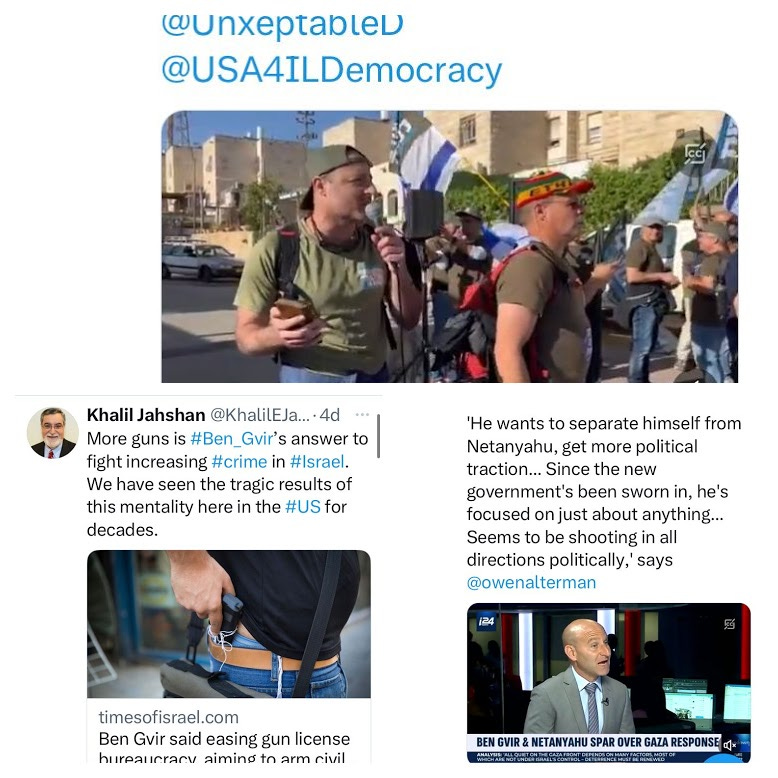Follow the #crime hashtag
This screenshot has height=778, width=778.
[239, 462]
